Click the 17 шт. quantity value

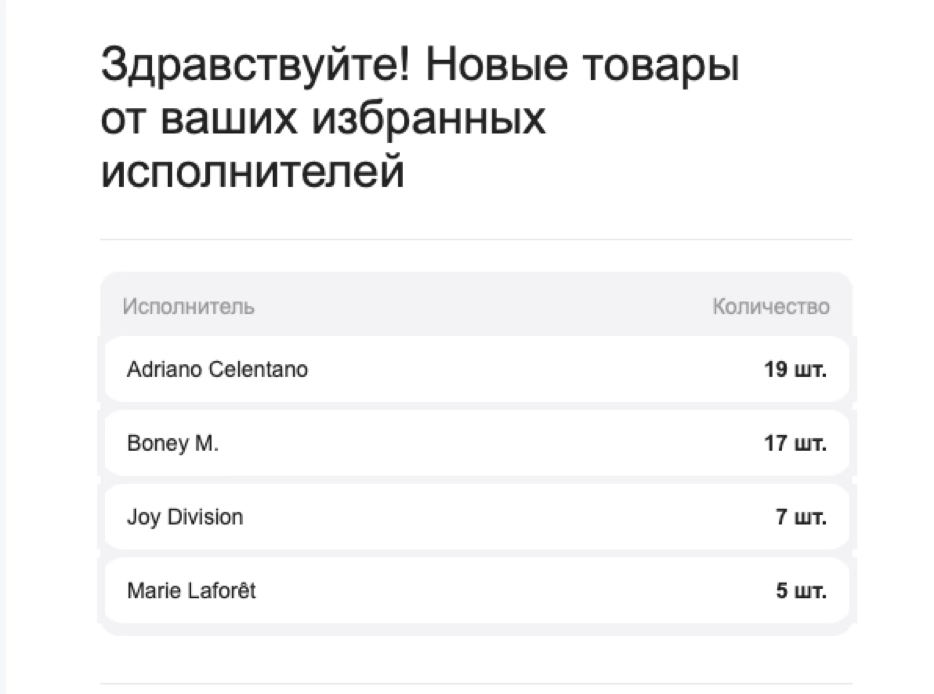point(795,443)
